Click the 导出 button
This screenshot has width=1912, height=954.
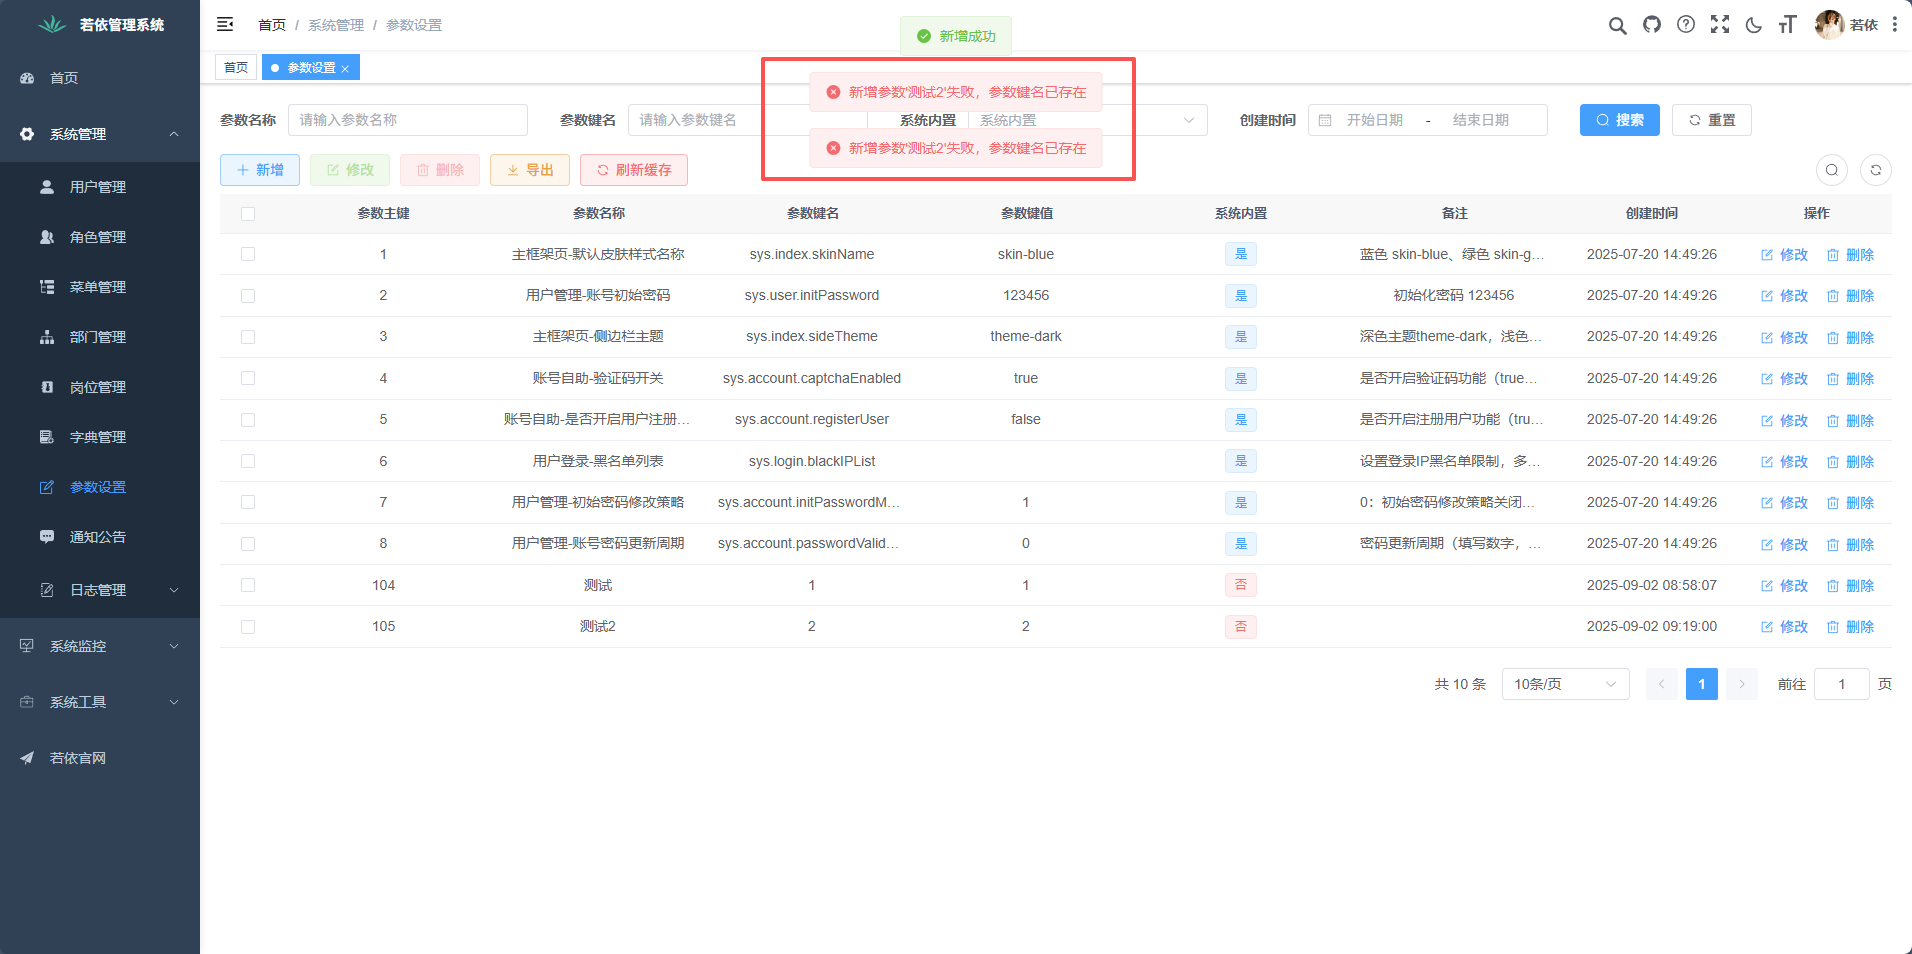tap(530, 170)
